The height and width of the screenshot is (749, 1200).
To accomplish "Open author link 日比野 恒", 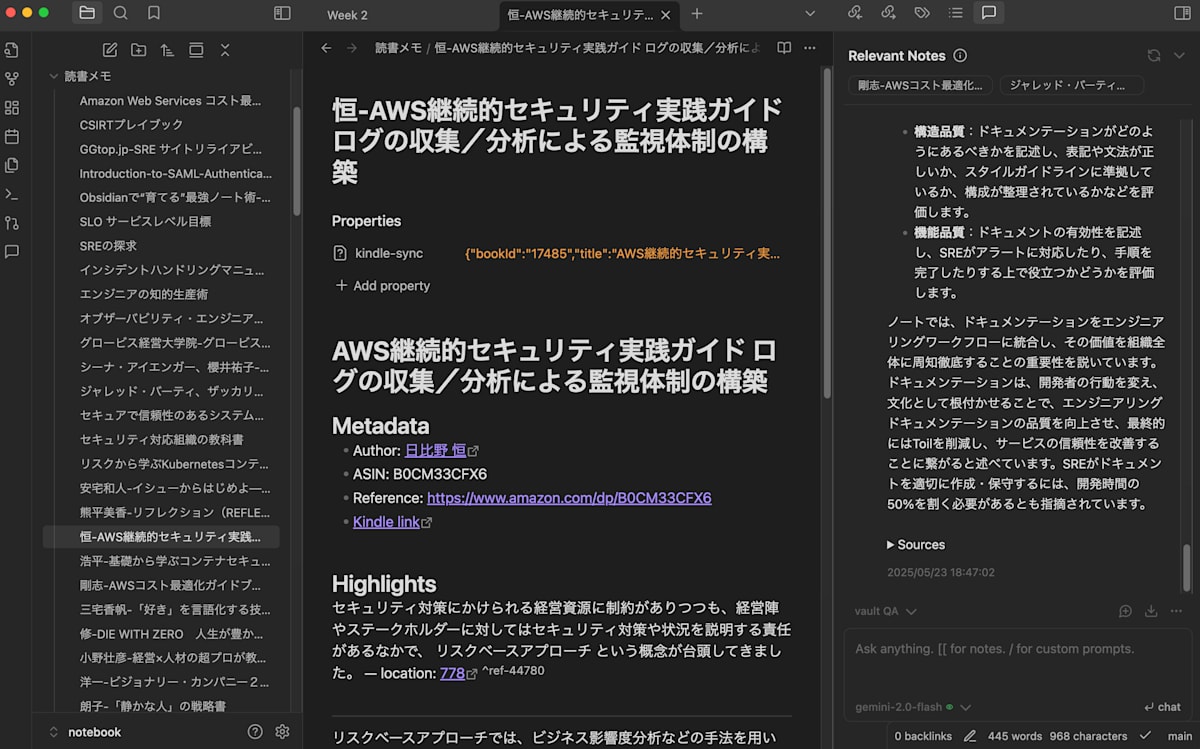I will pyautogui.click(x=435, y=451).
